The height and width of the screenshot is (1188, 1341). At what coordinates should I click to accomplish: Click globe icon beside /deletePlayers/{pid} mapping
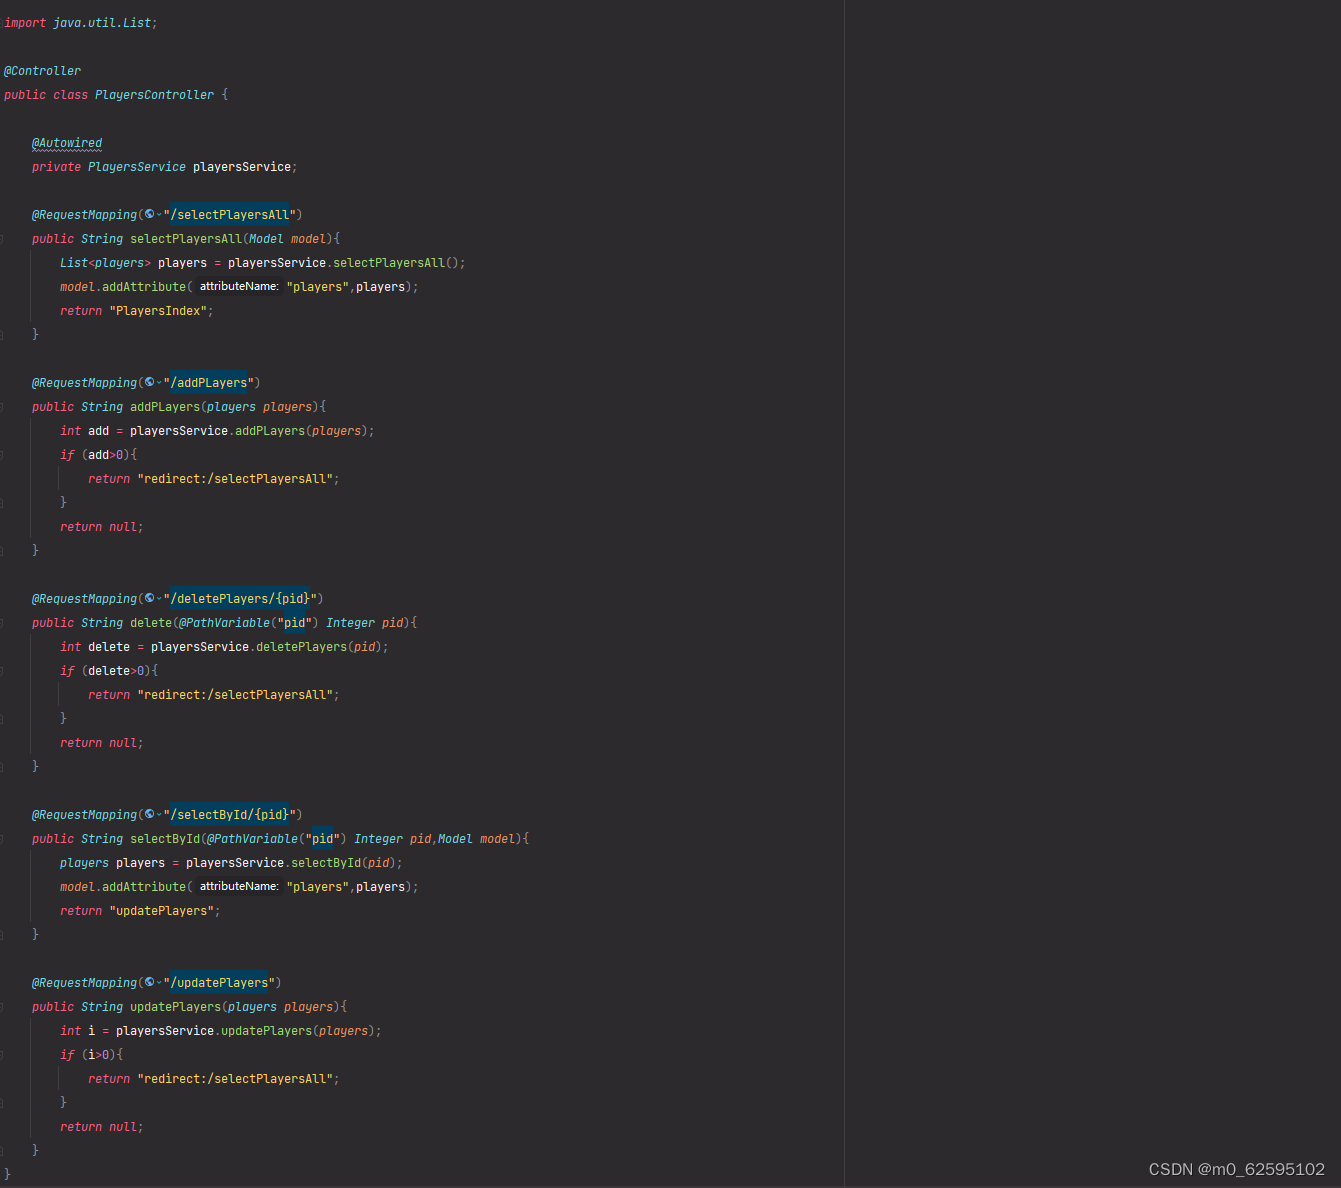147,598
